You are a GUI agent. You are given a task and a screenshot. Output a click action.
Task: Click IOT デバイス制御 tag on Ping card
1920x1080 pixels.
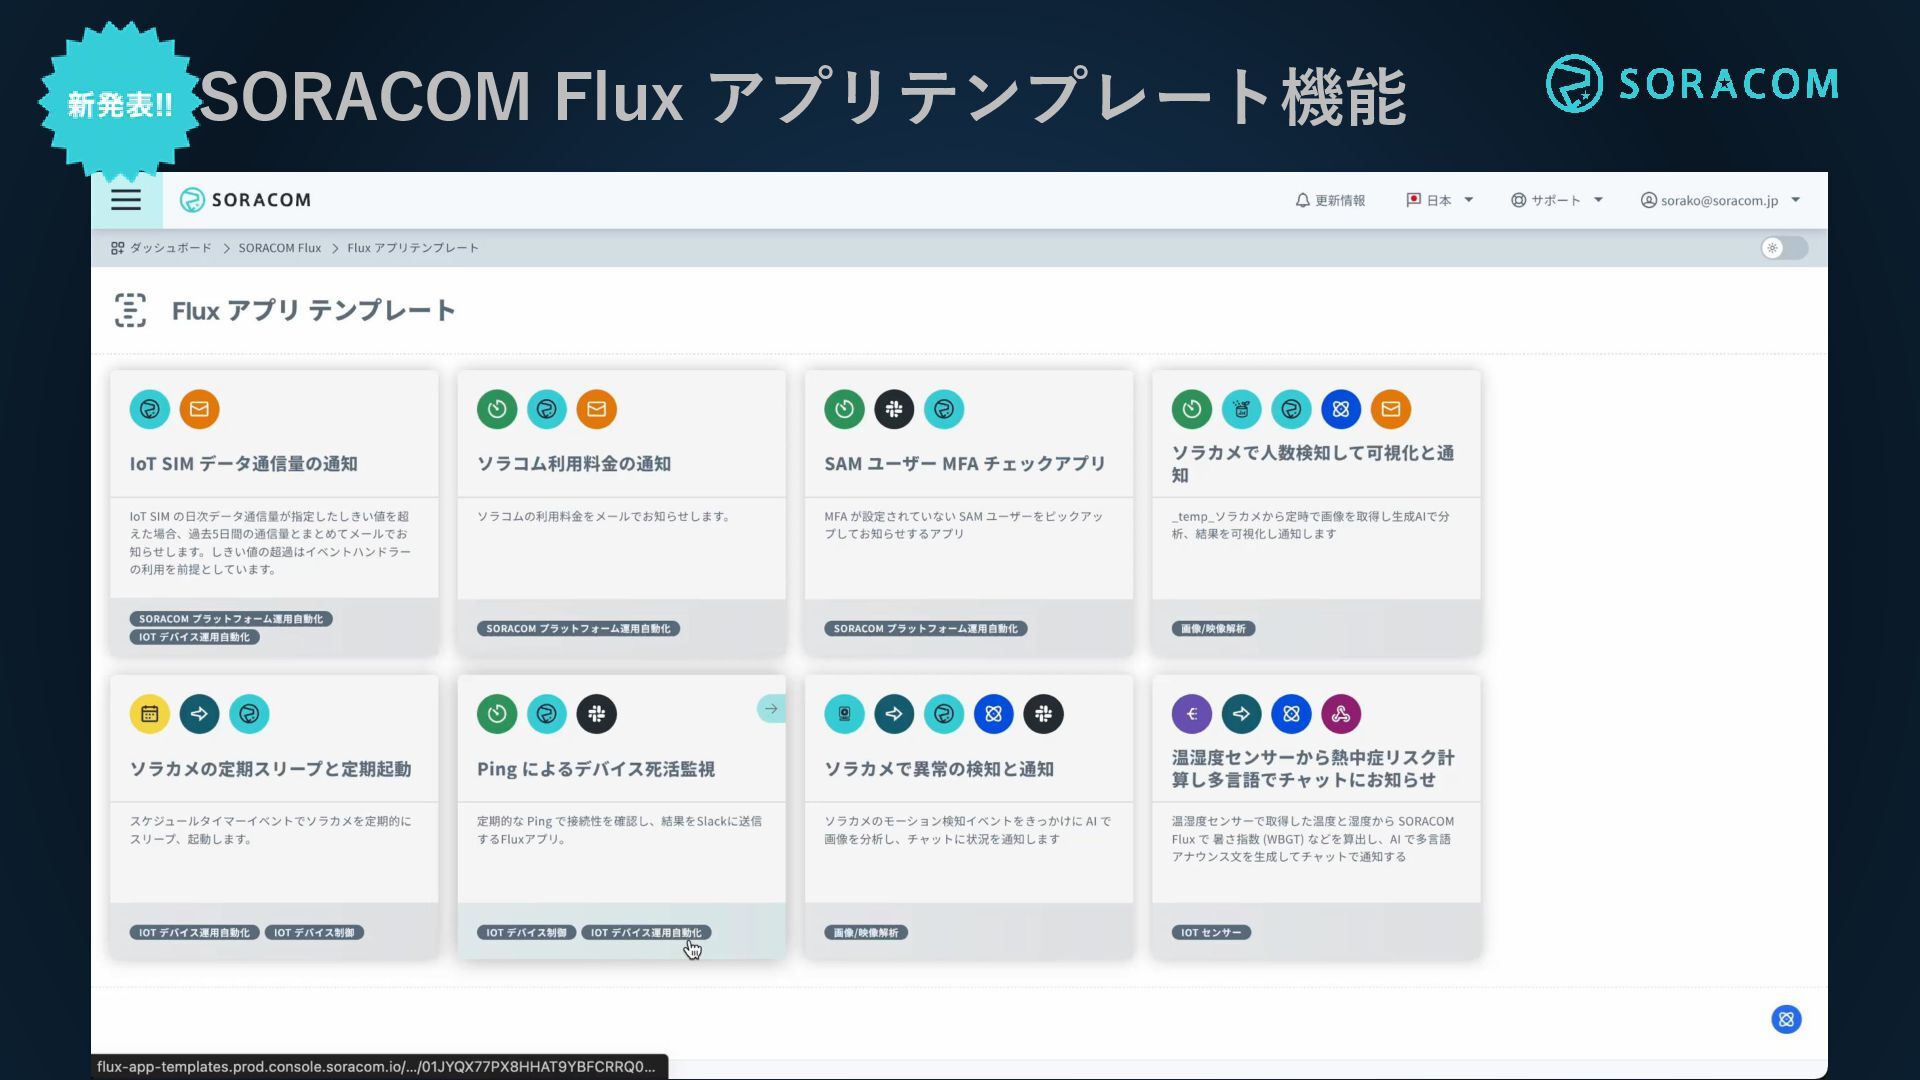click(526, 933)
